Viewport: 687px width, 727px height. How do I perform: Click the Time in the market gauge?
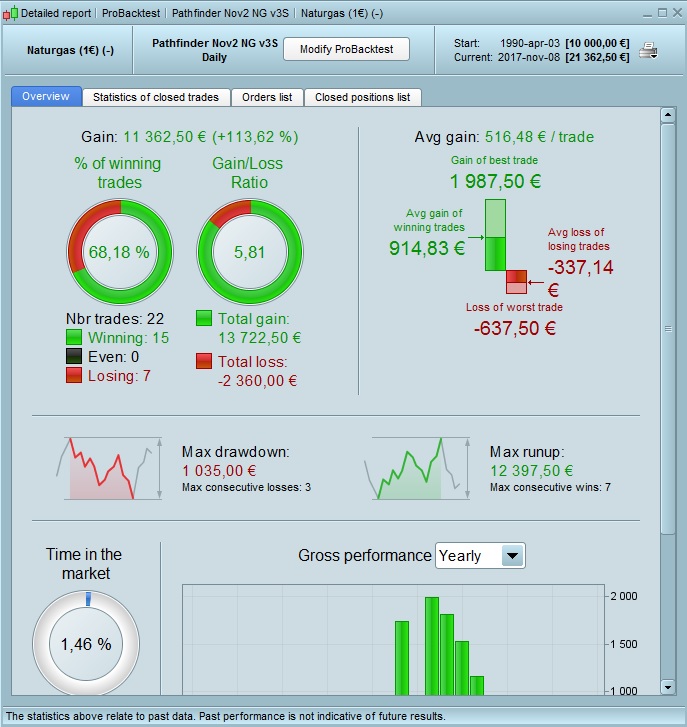click(86, 643)
